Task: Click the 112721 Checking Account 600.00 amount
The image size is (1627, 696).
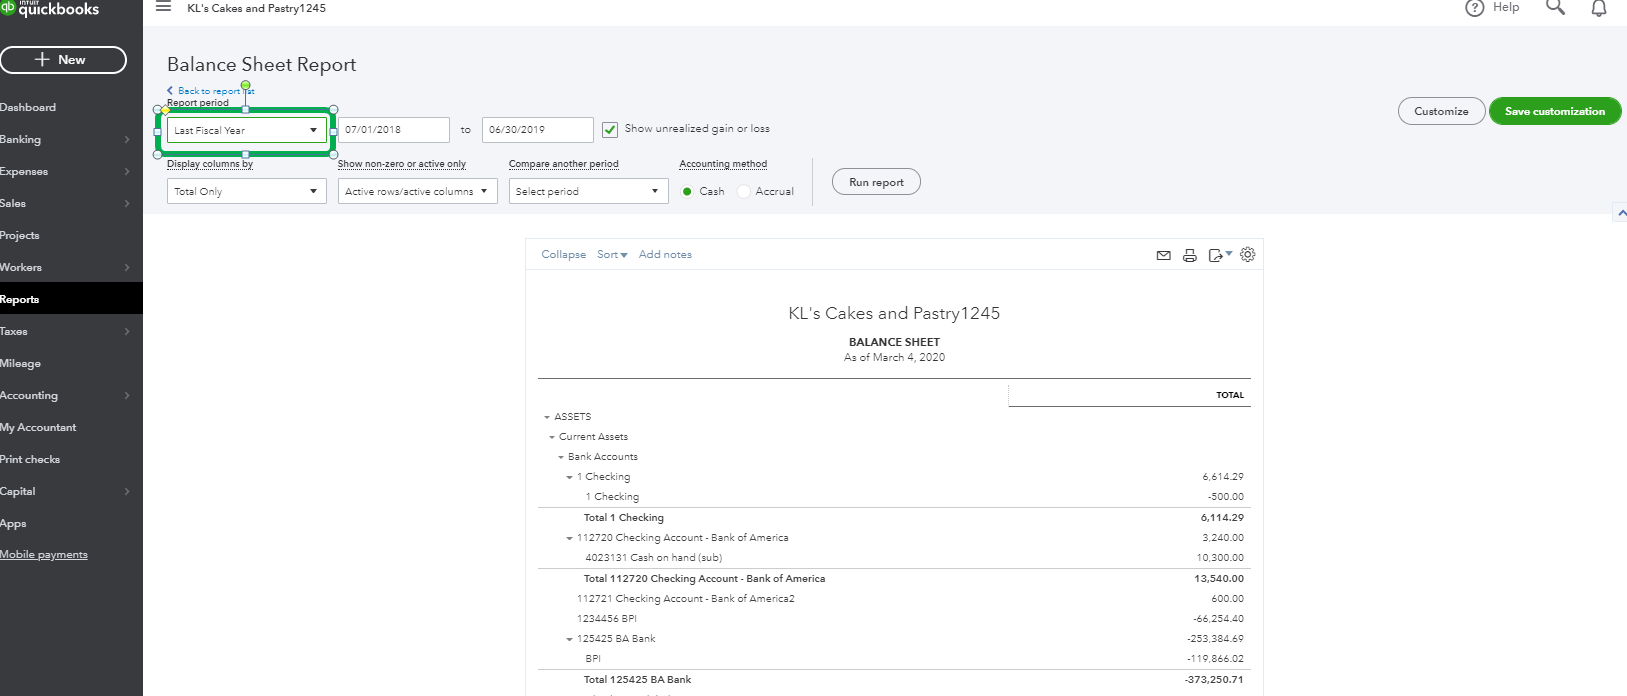Action: [1228, 599]
